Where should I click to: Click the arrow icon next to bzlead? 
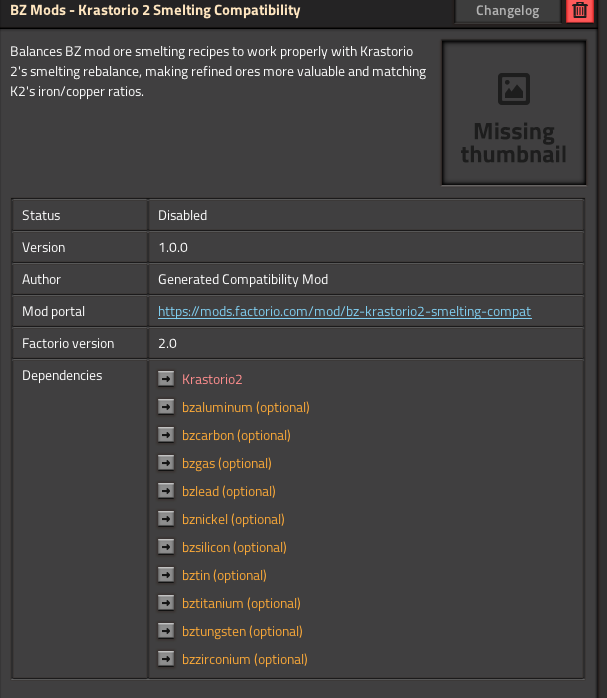click(x=166, y=491)
